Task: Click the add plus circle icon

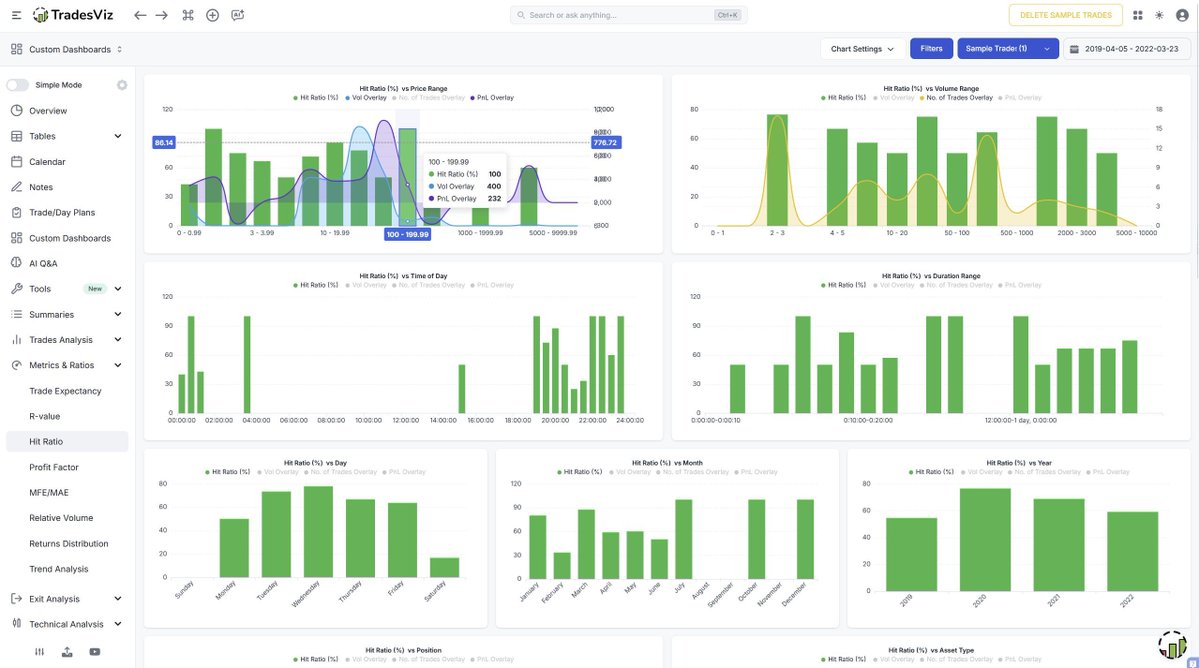Action: [213, 15]
